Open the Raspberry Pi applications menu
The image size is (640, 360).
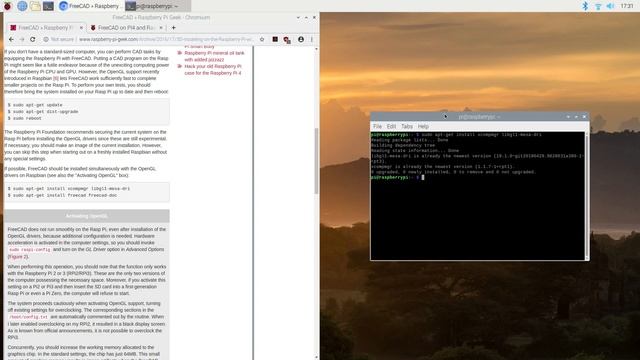[7, 6]
